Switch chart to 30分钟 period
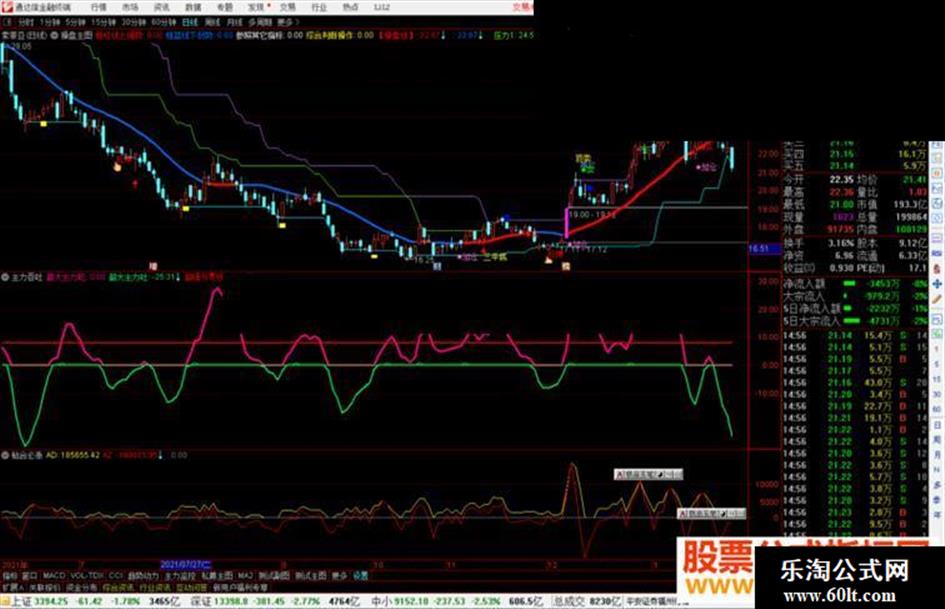The image size is (945, 609). (x=134, y=22)
